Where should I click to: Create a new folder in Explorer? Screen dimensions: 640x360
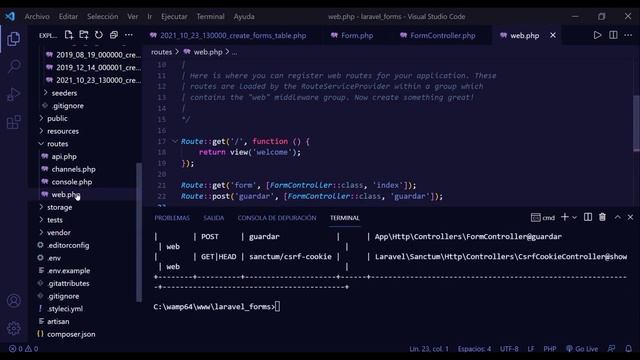point(84,35)
